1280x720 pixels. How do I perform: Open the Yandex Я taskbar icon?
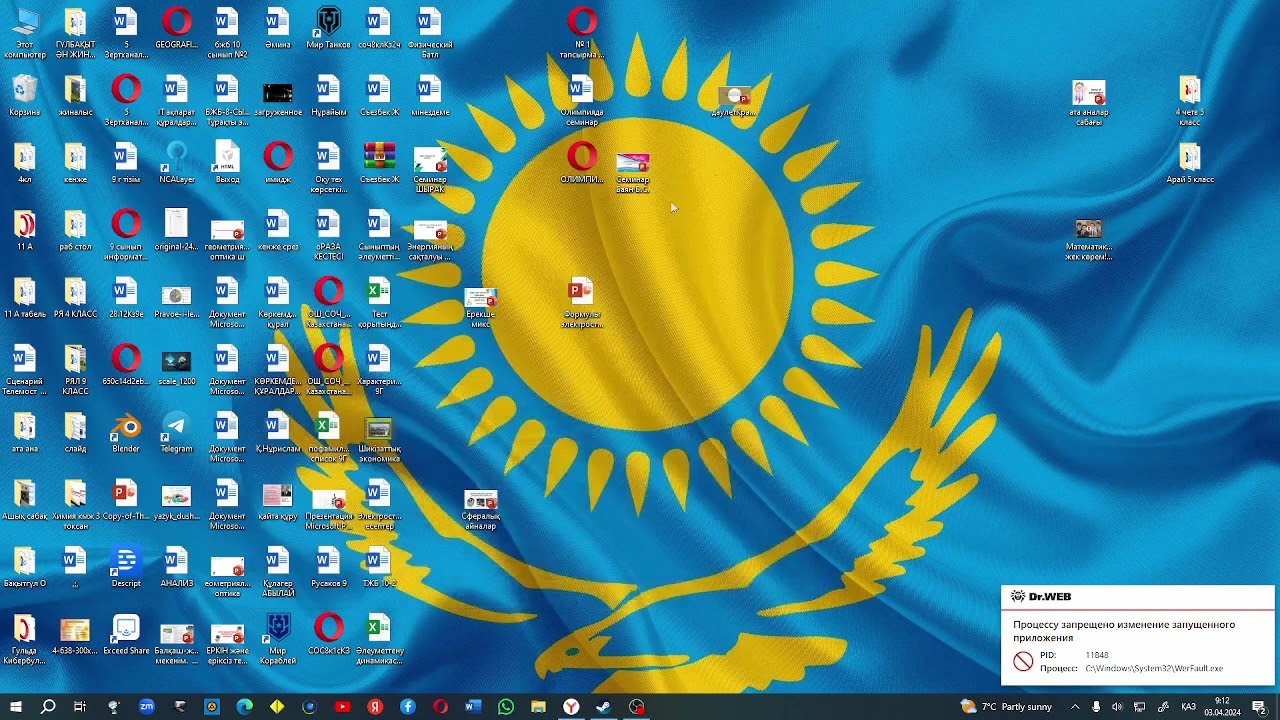tap(375, 707)
